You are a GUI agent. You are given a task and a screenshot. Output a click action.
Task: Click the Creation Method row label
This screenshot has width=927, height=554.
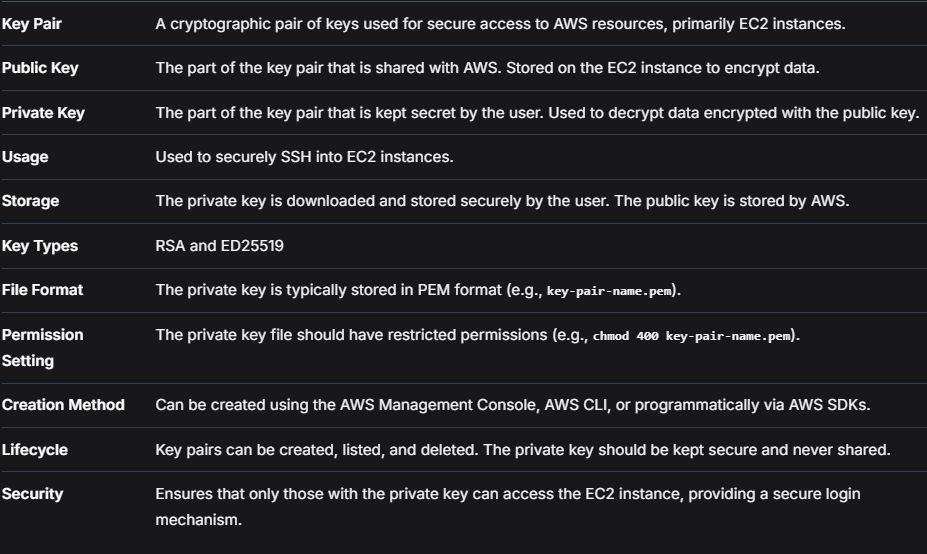pos(63,405)
